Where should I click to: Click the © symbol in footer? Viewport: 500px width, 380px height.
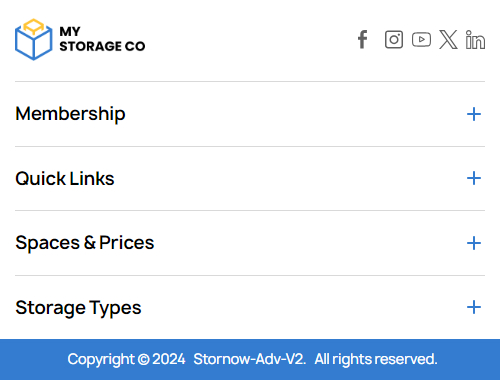click(x=143, y=359)
